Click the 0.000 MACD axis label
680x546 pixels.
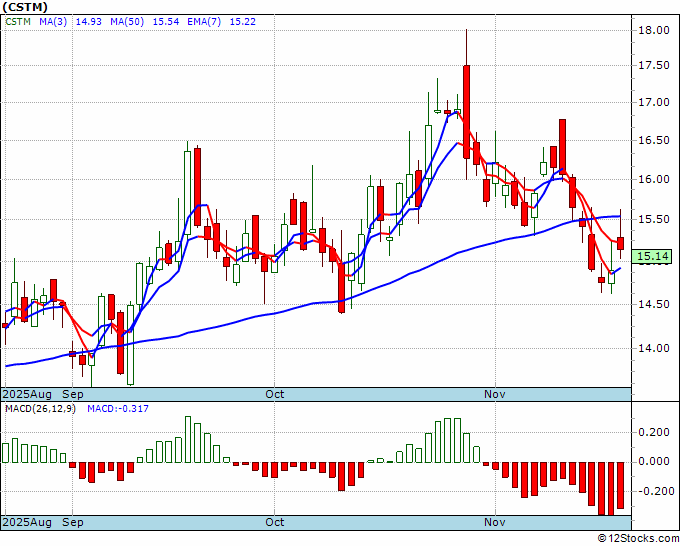coord(654,461)
